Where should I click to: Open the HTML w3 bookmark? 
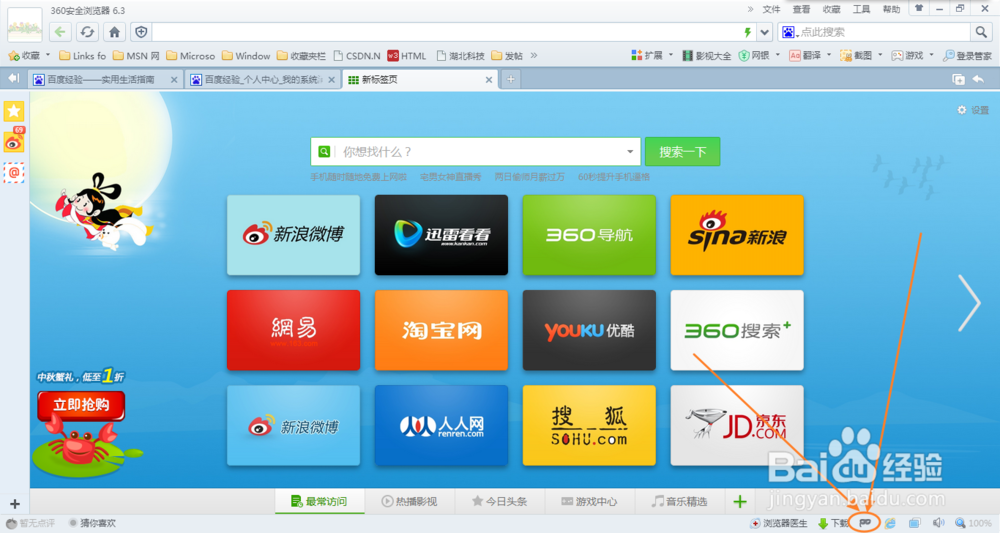point(406,55)
